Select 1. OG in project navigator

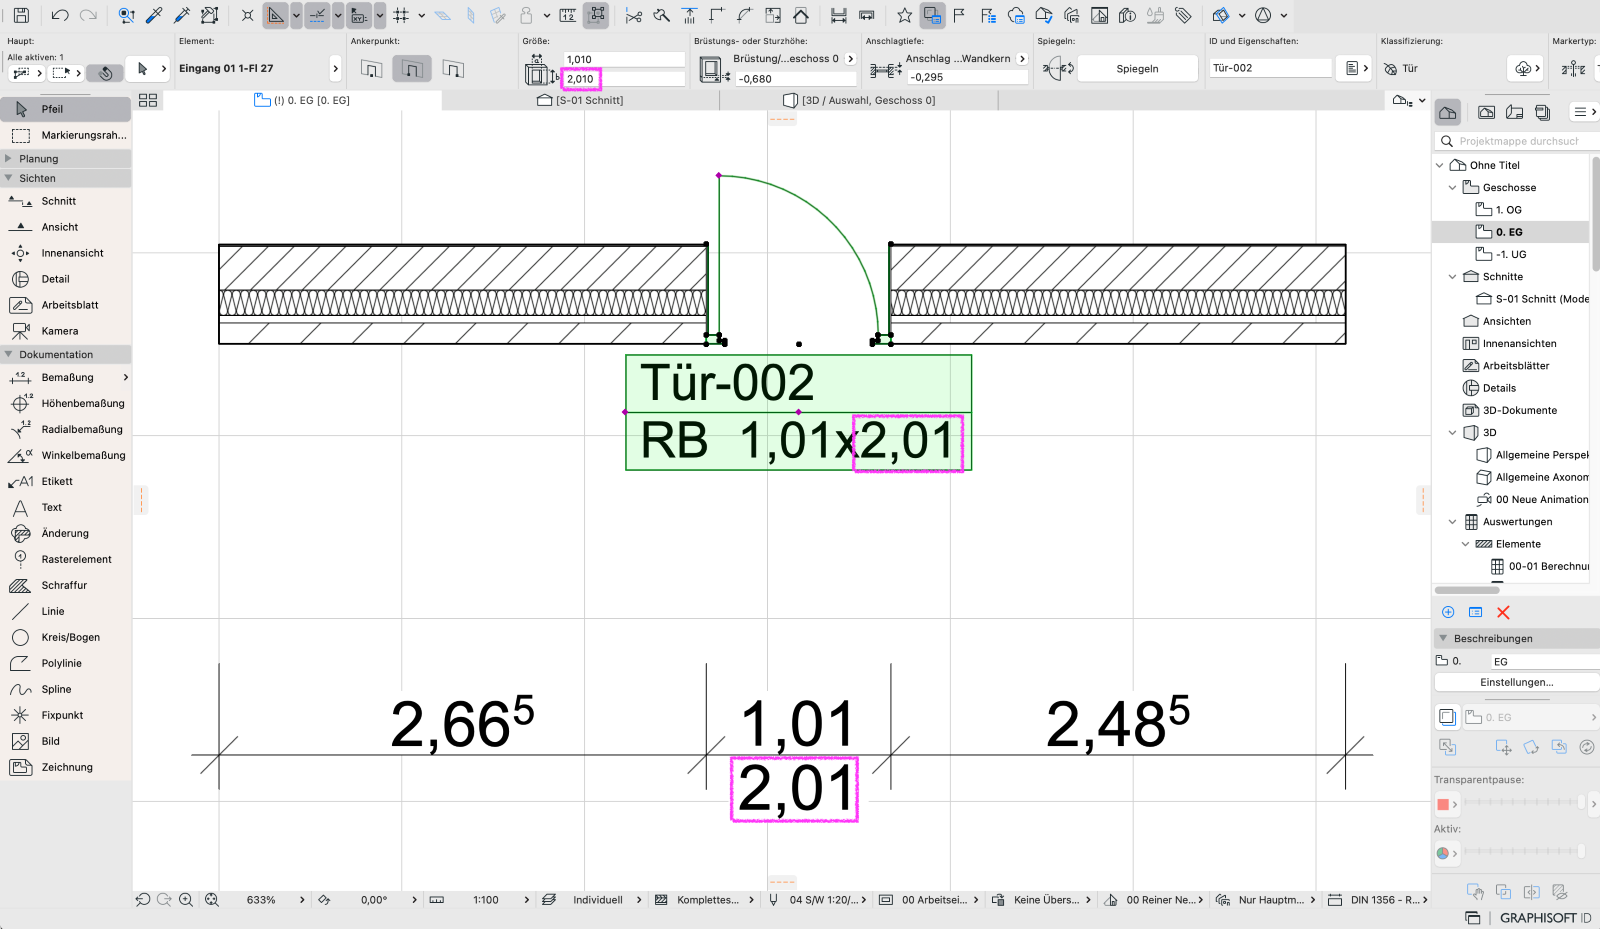pyautogui.click(x=1508, y=210)
